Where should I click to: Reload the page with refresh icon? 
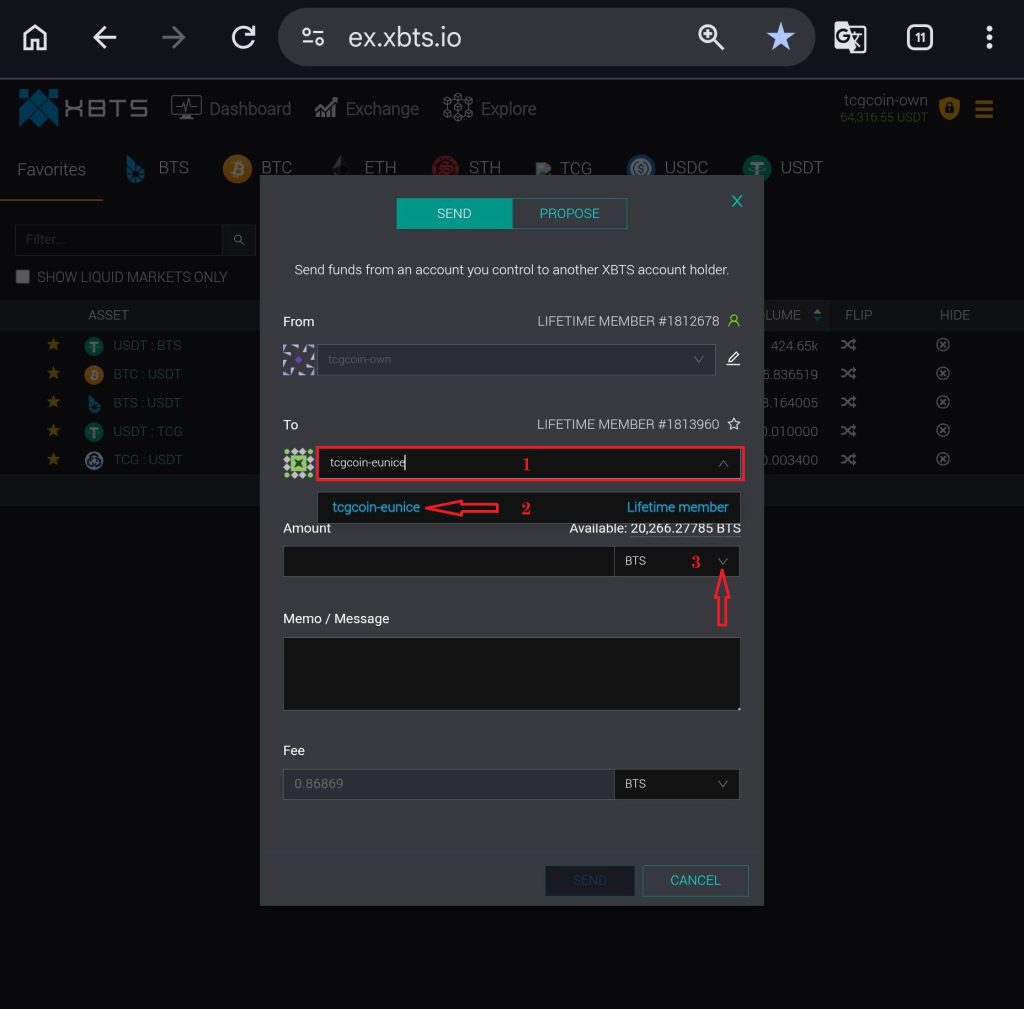pyautogui.click(x=243, y=38)
